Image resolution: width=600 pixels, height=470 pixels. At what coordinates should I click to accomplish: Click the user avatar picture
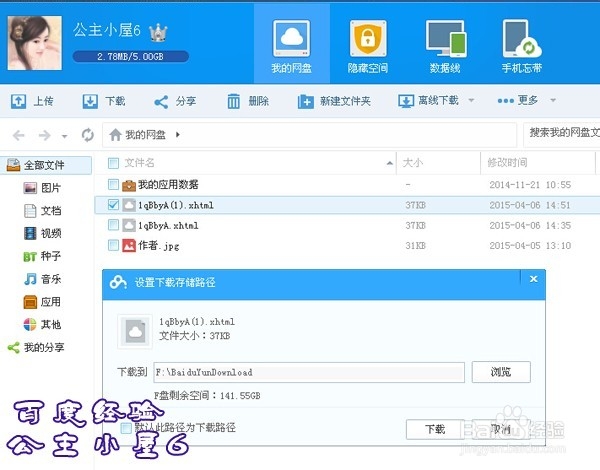tap(34, 43)
